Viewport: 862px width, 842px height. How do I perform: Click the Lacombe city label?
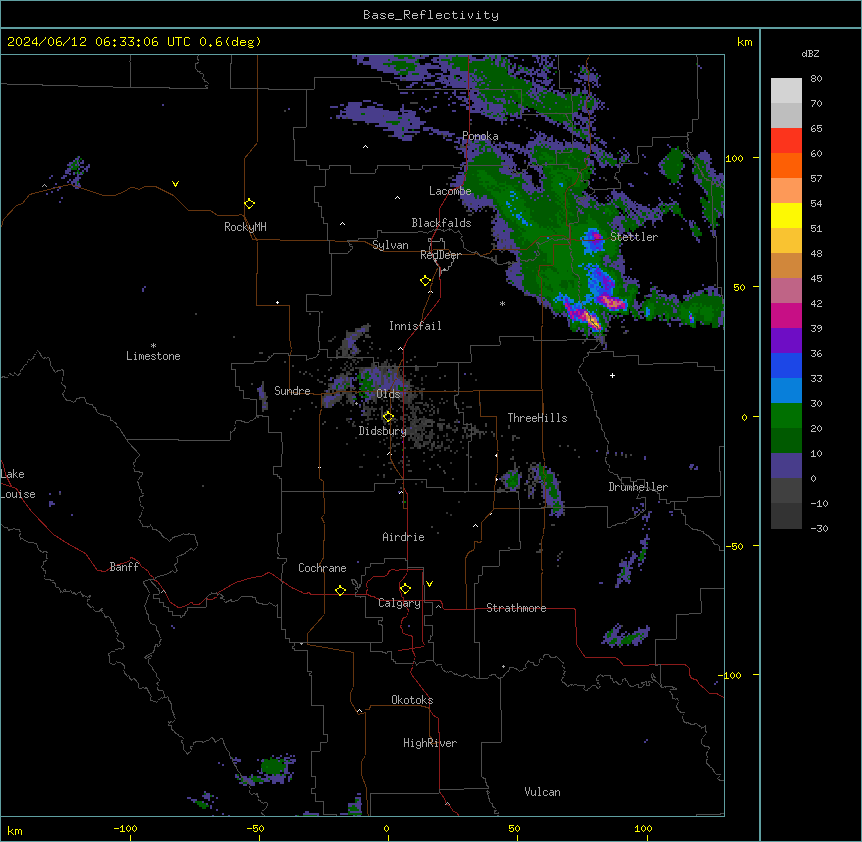[450, 191]
